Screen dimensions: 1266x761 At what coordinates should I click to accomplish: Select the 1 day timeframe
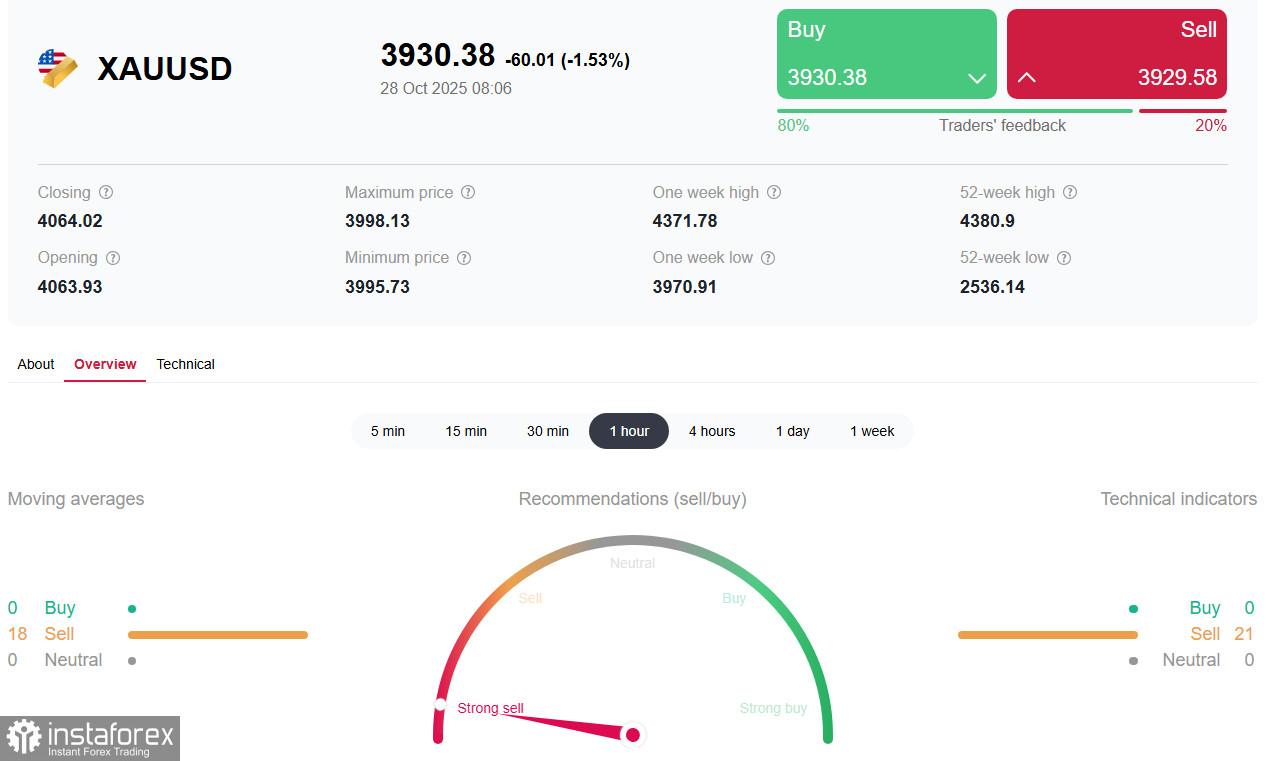(x=792, y=431)
